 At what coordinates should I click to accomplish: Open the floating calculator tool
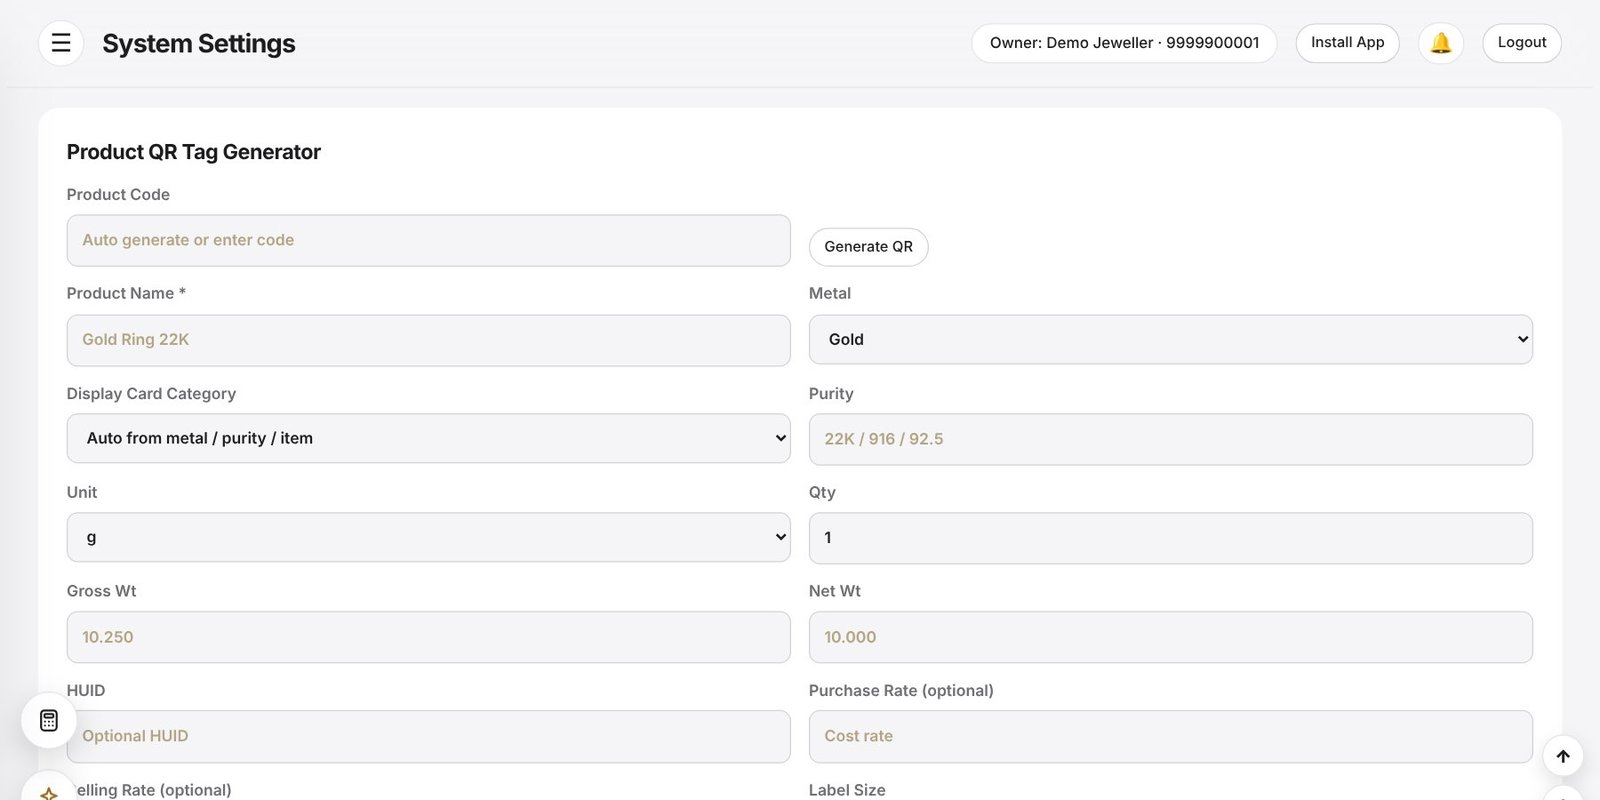coord(49,720)
